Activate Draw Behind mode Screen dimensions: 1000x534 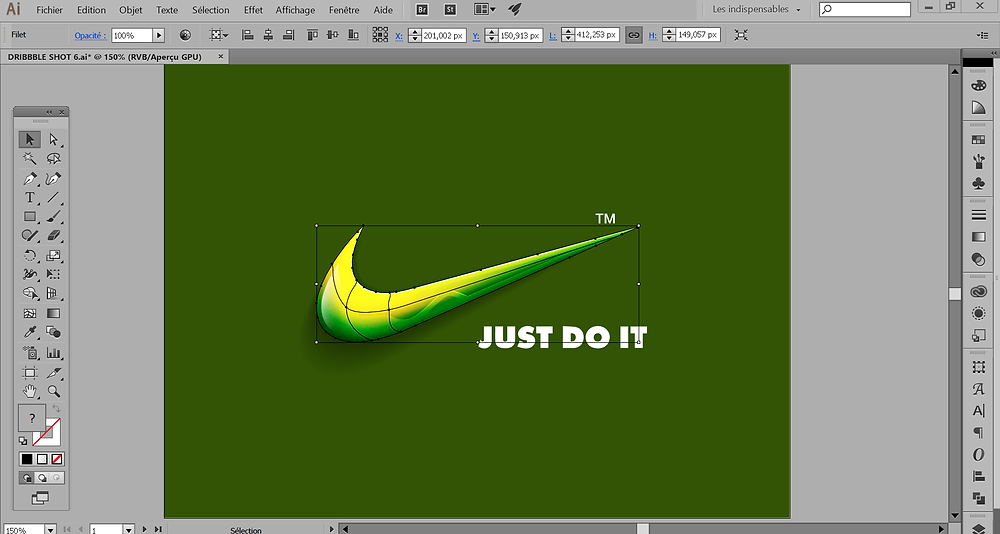pos(42,478)
